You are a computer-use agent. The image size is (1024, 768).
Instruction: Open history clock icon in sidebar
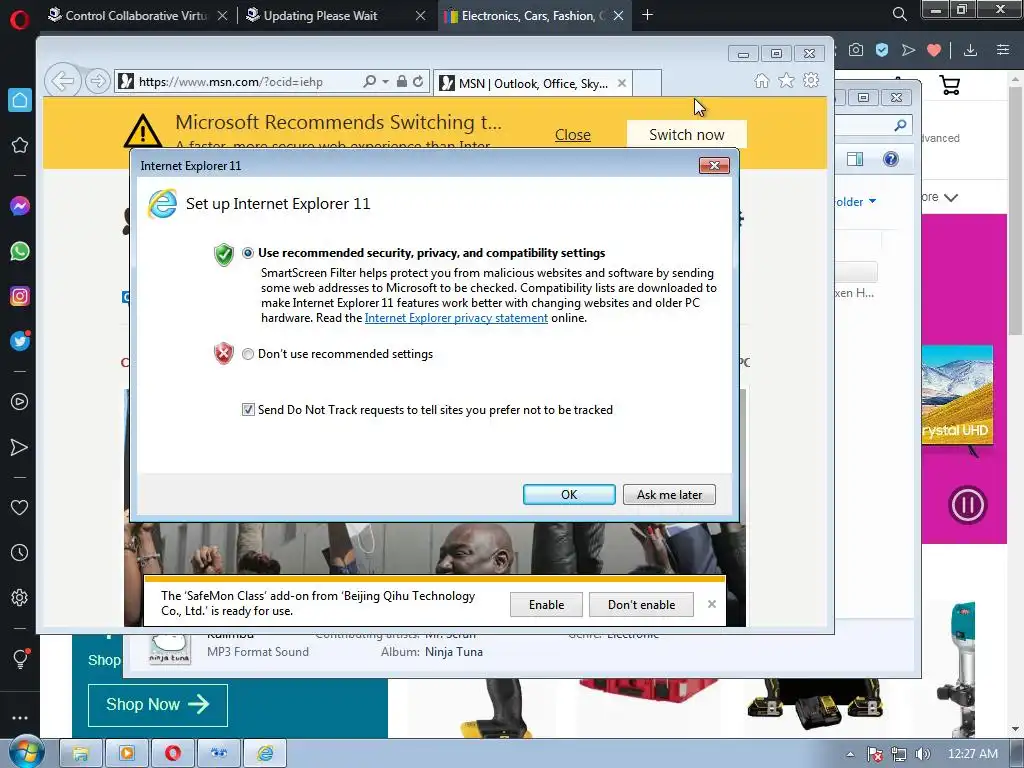pyautogui.click(x=20, y=552)
